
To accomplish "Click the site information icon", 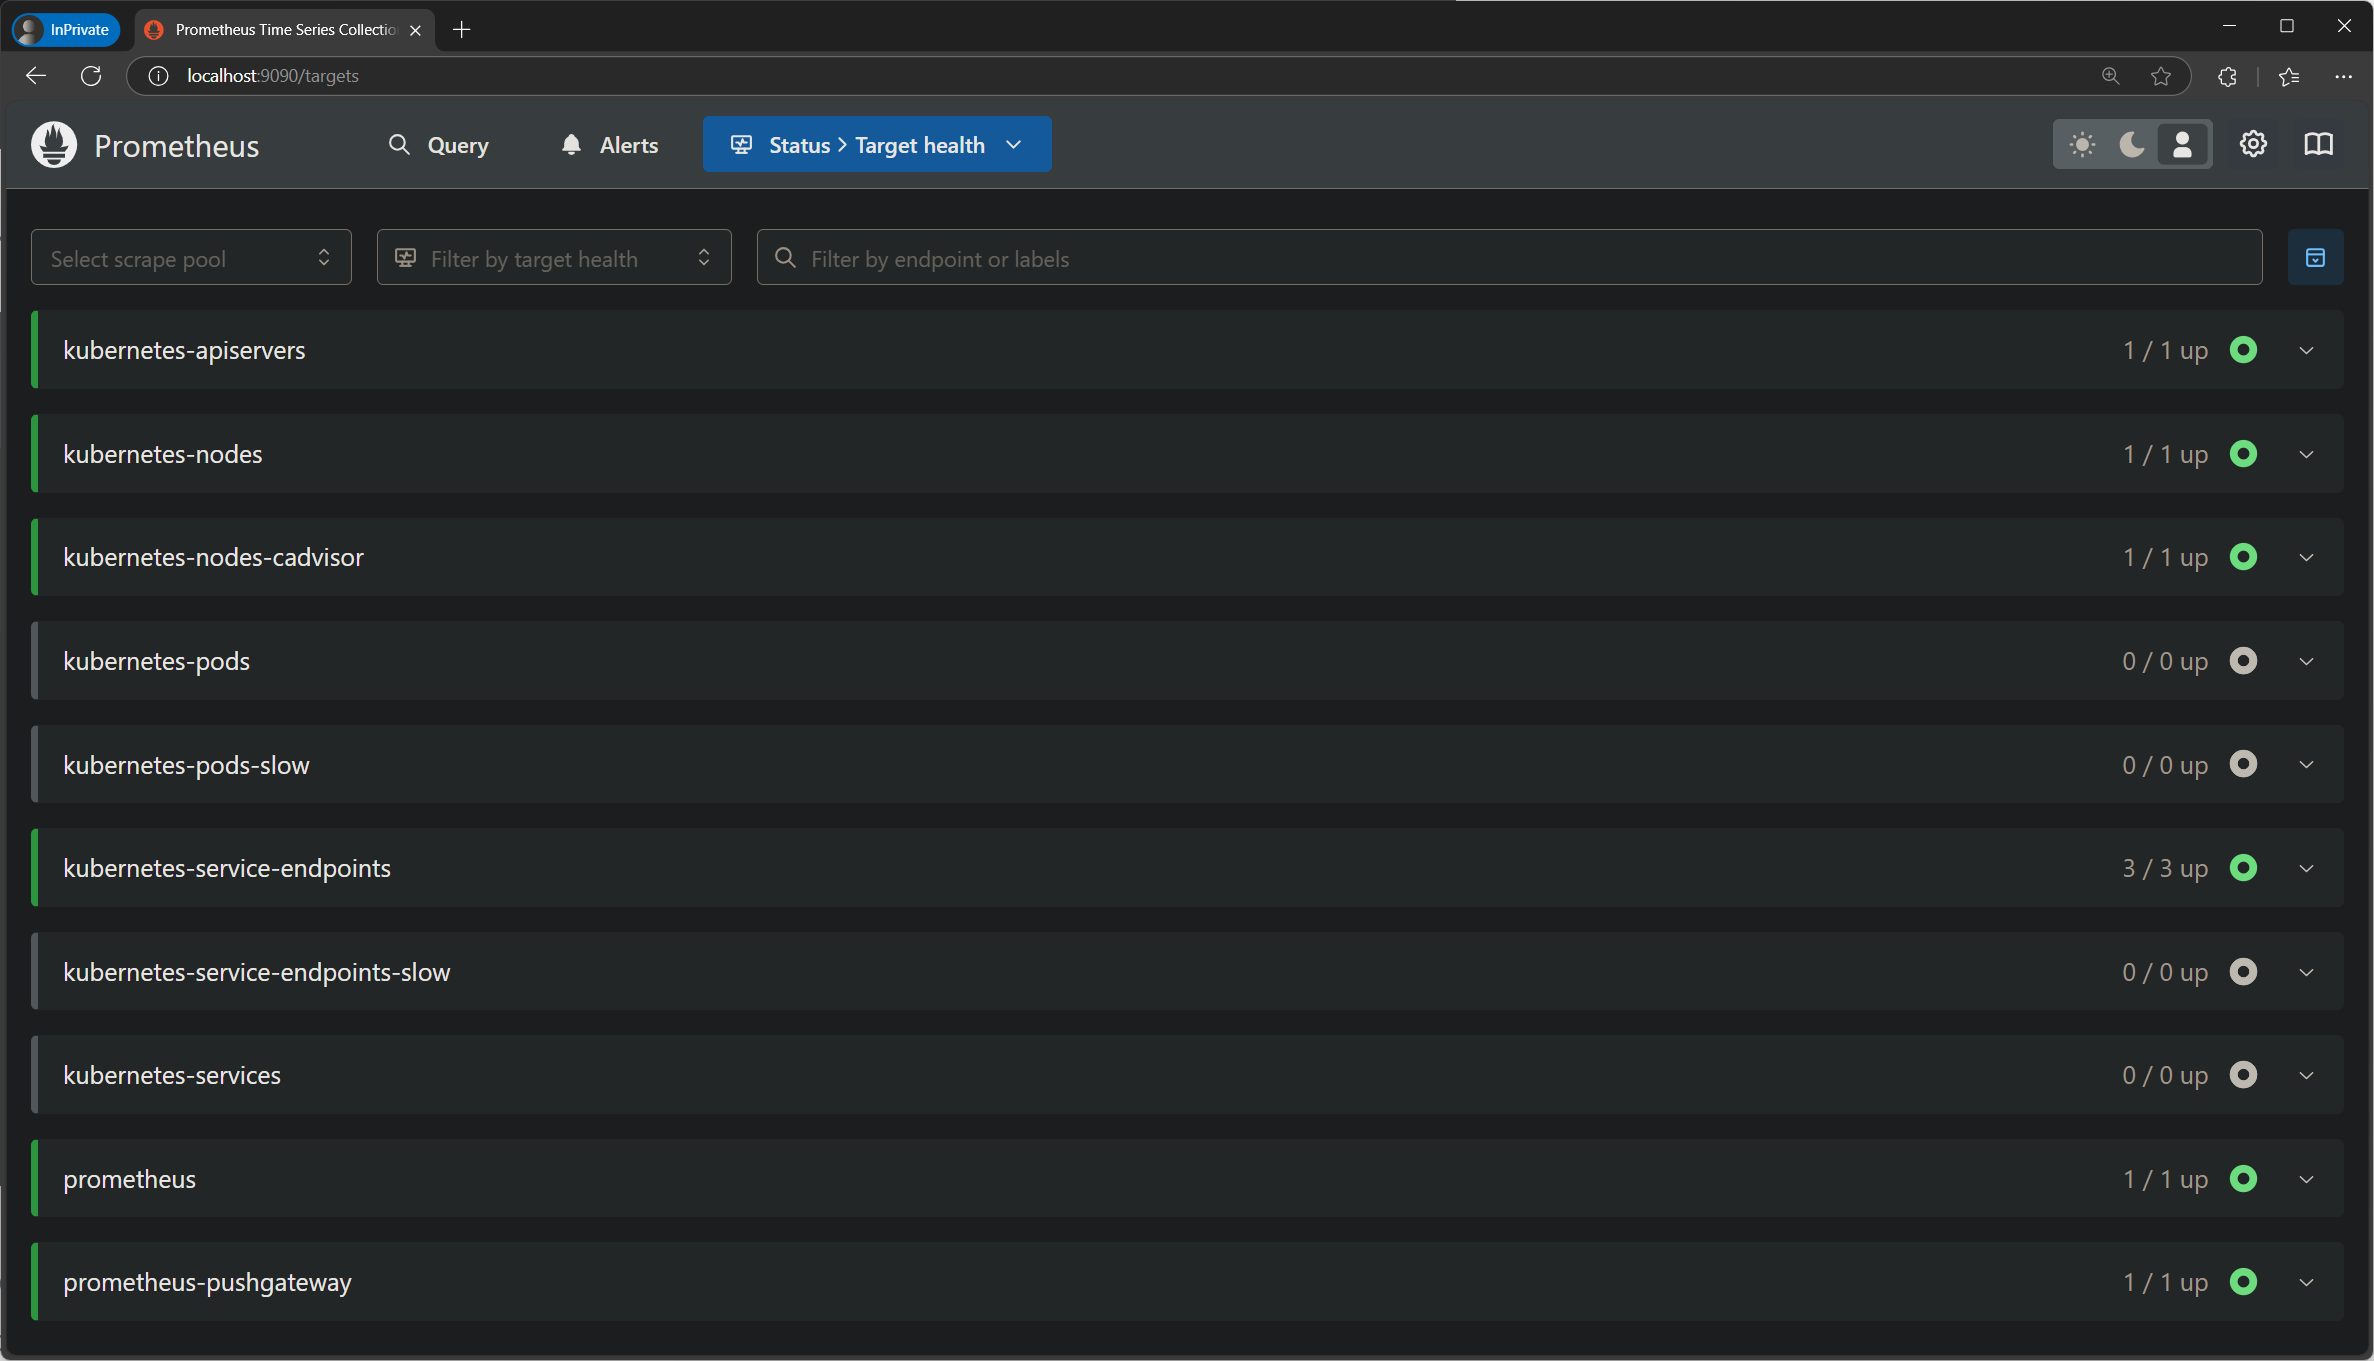I will (x=158, y=76).
